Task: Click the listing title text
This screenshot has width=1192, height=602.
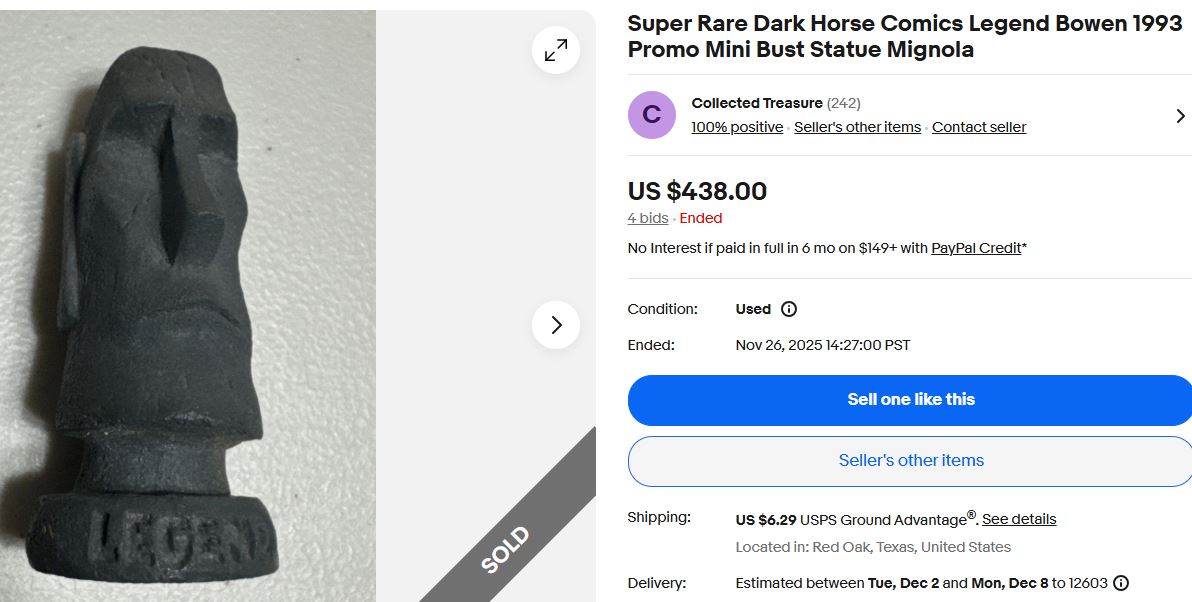Action: [x=904, y=36]
